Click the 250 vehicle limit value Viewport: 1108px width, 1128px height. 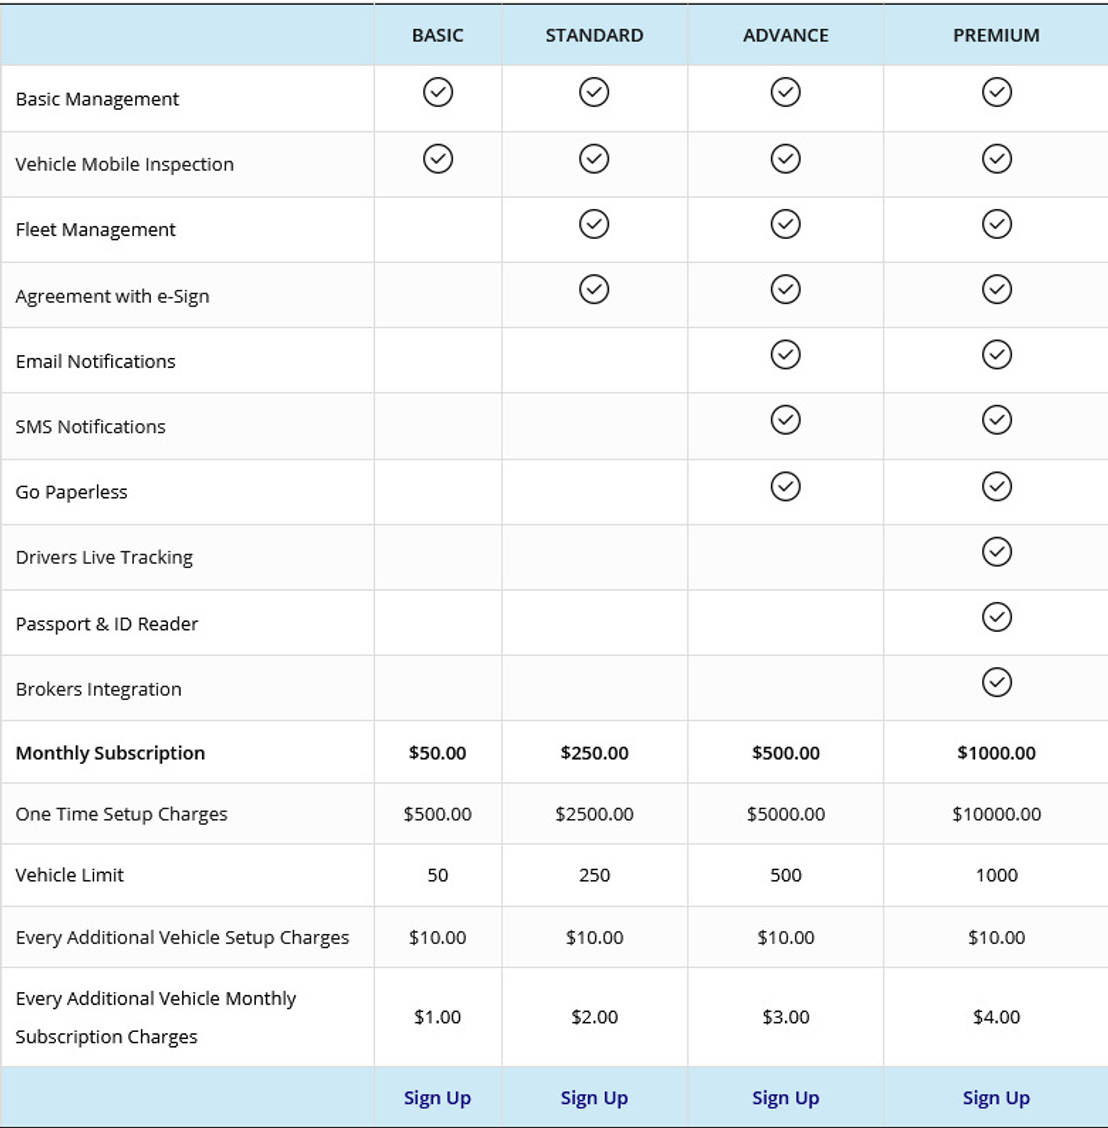[x=594, y=875]
